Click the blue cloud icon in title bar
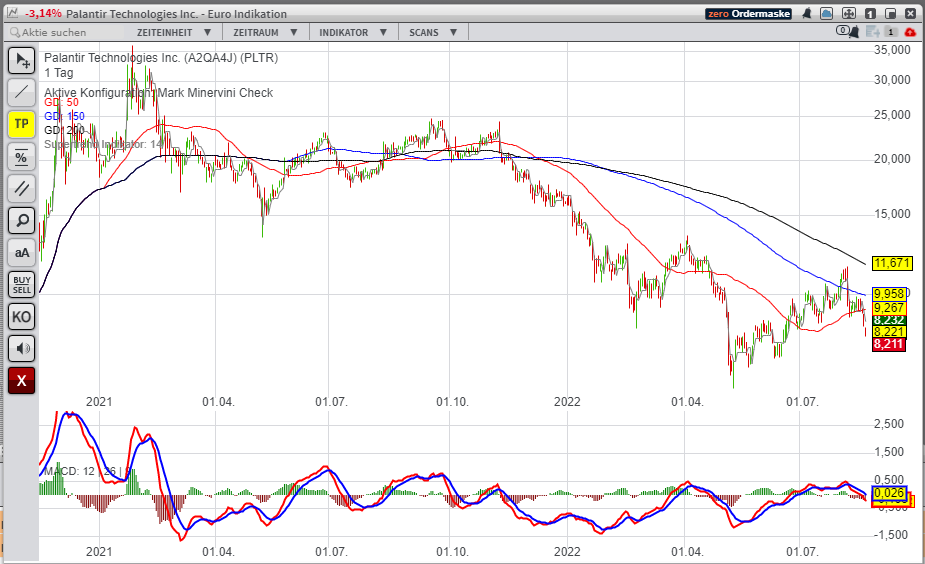The image size is (925, 564). [x=826, y=14]
